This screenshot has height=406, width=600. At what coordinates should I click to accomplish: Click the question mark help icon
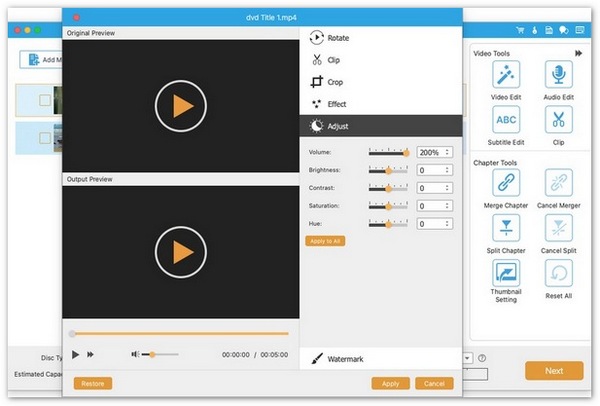(x=482, y=358)
